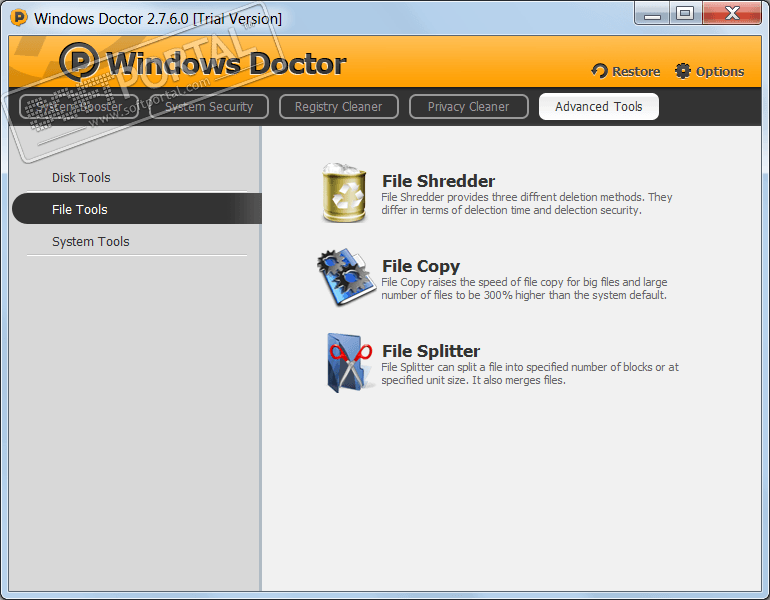Select the Advanced Tools tab
The width and height of the screenshot is (770, 600).
click(599, 107)
